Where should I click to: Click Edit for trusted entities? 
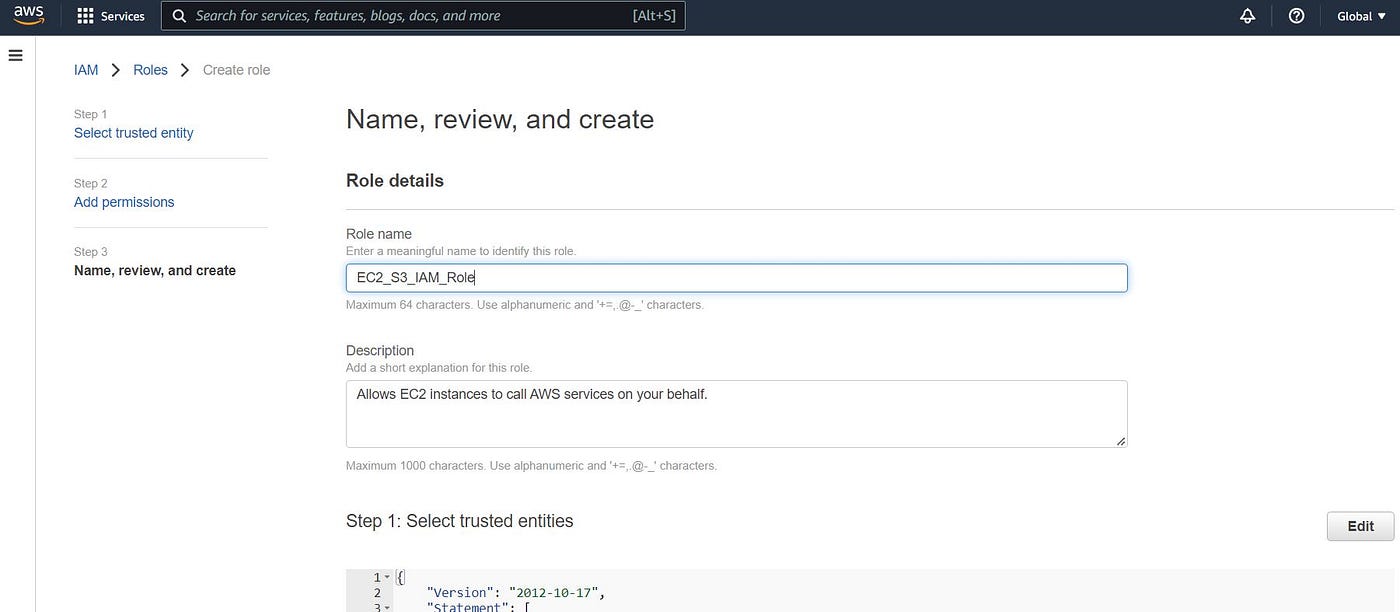pyautogui.click(x=1360, y=526)
